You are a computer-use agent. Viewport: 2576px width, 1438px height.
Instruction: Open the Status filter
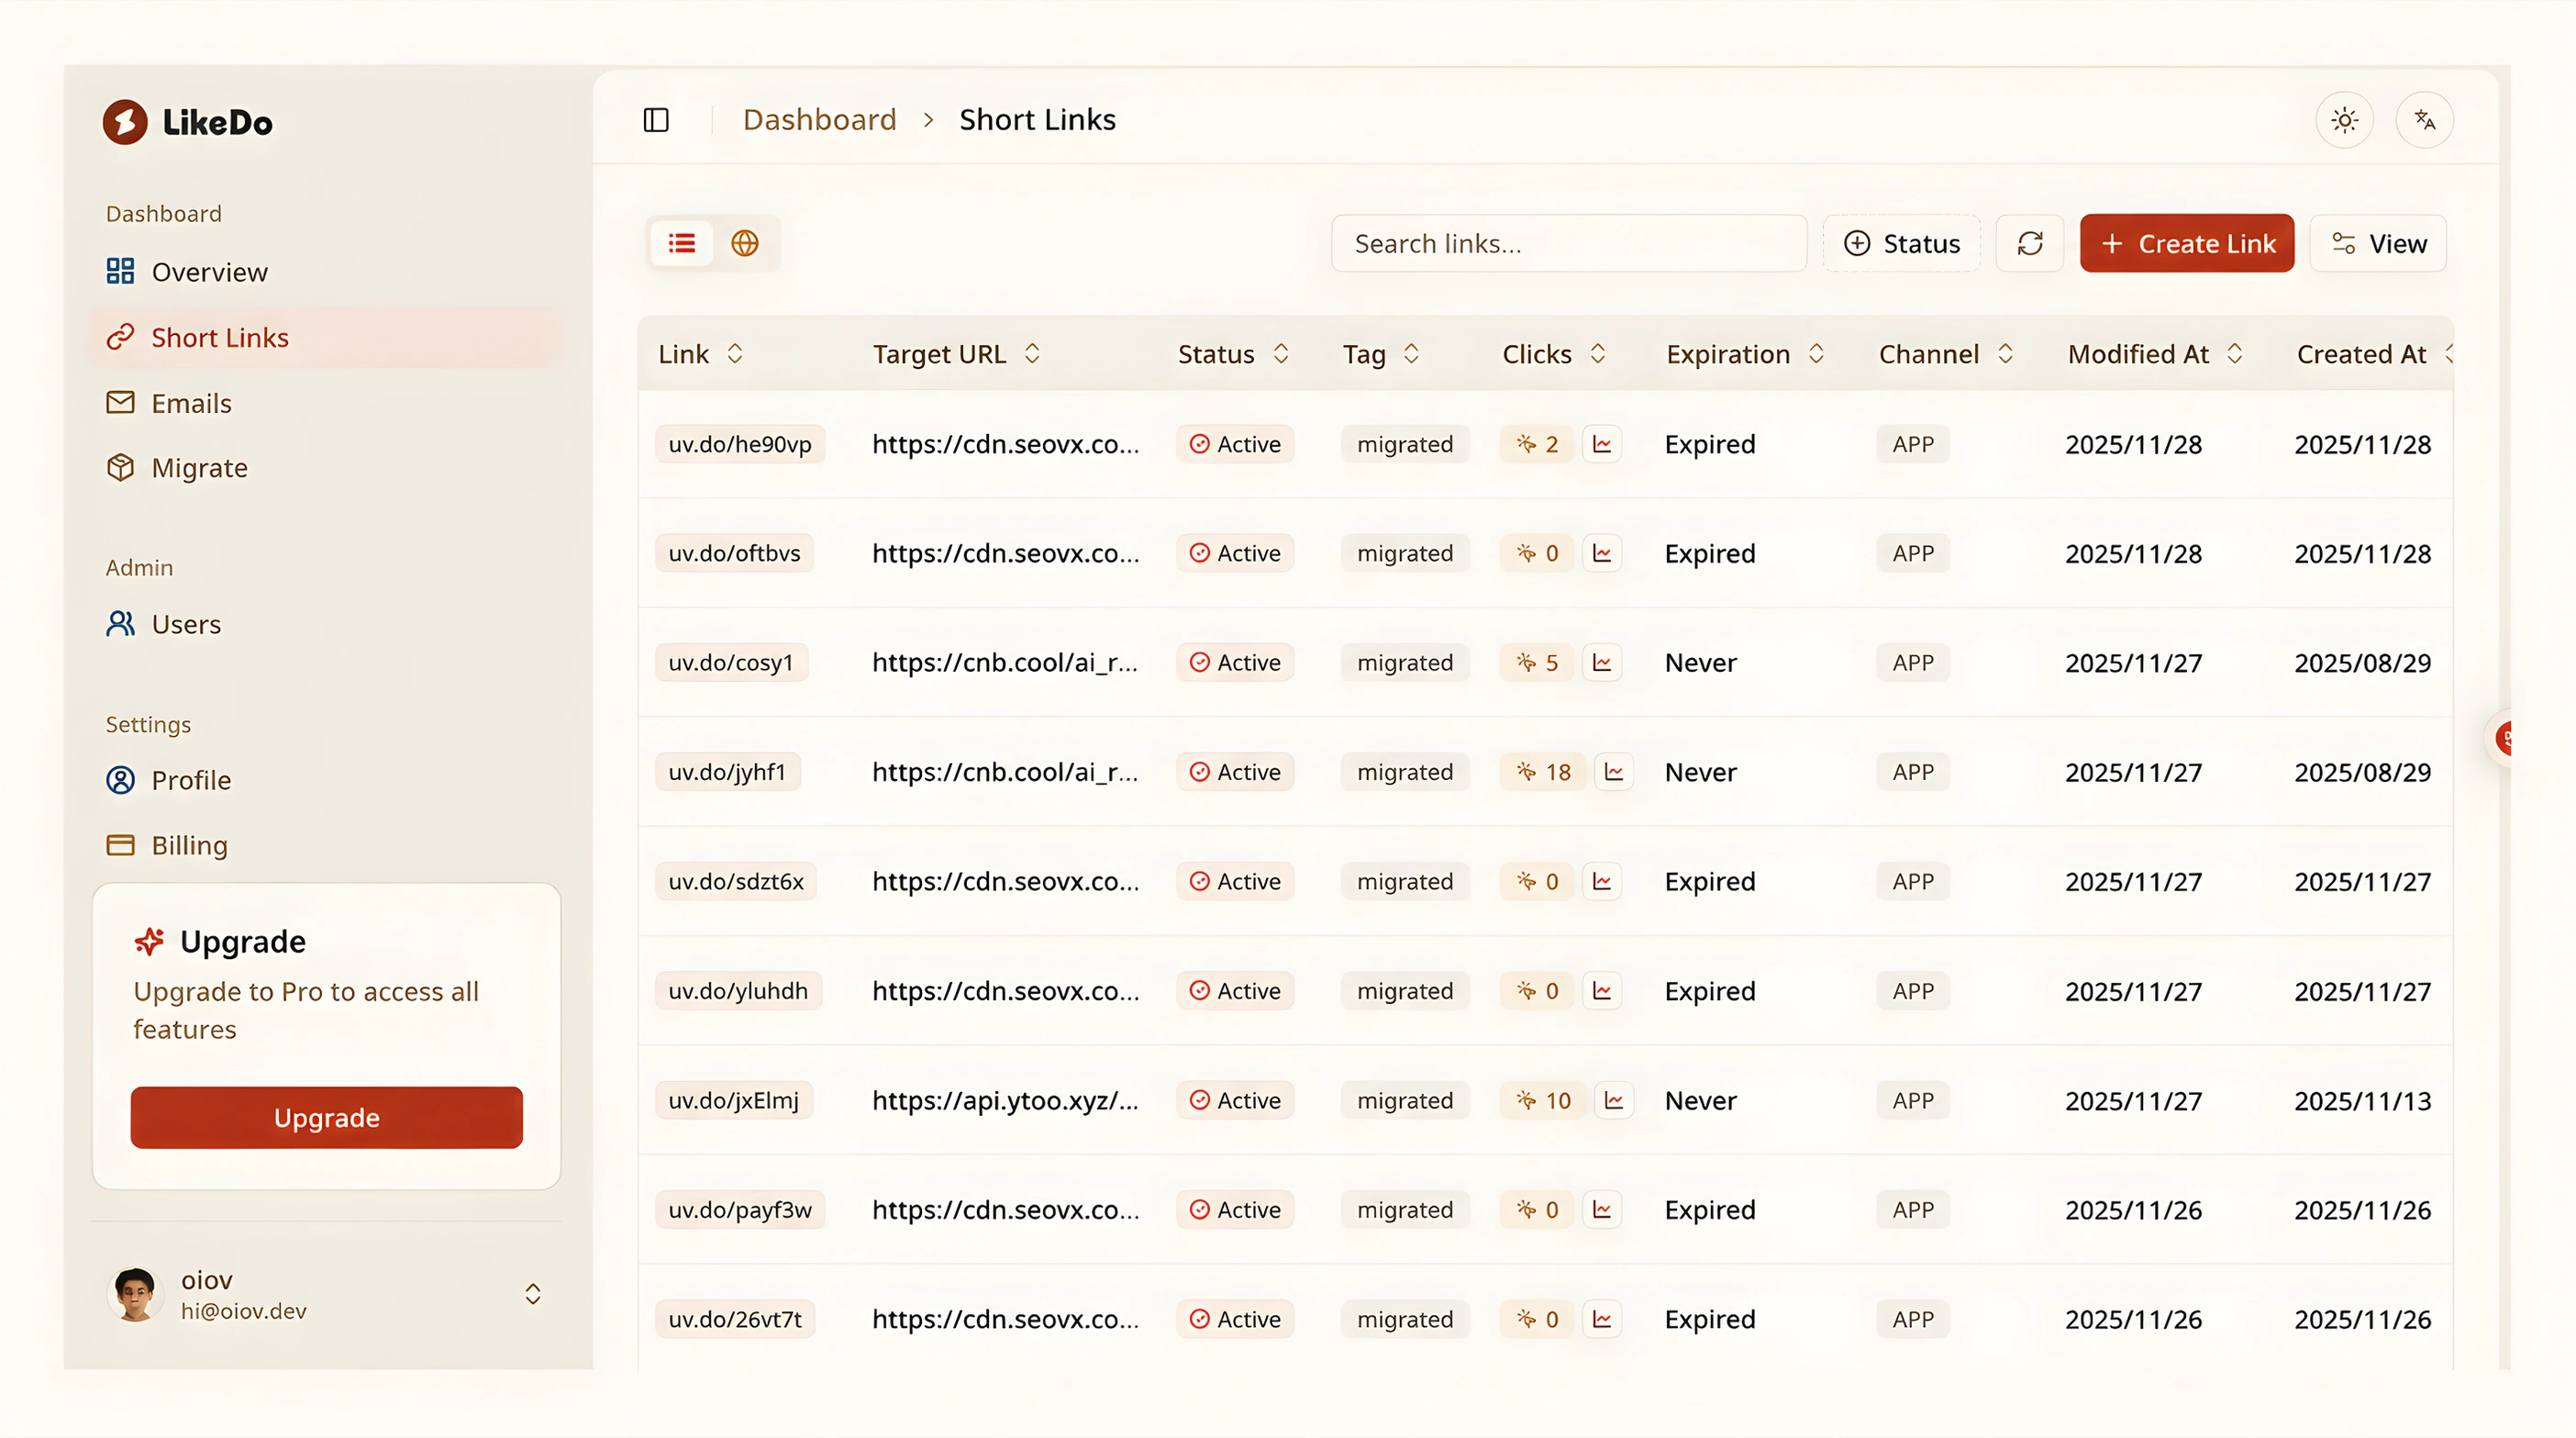(1901, 243)
